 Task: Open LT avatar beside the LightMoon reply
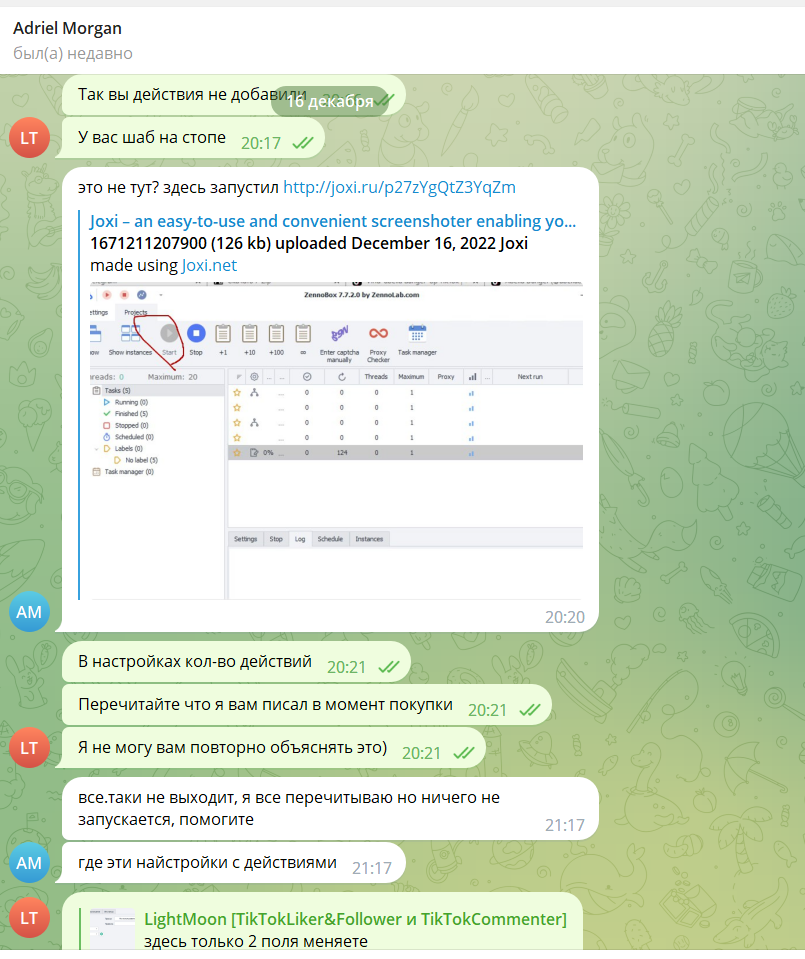[29, 917]
